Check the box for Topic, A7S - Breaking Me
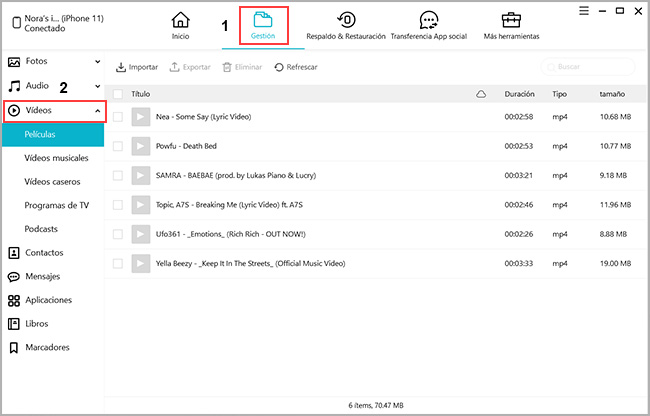Viewport: 650px width, 416px height. coord(118,205)
